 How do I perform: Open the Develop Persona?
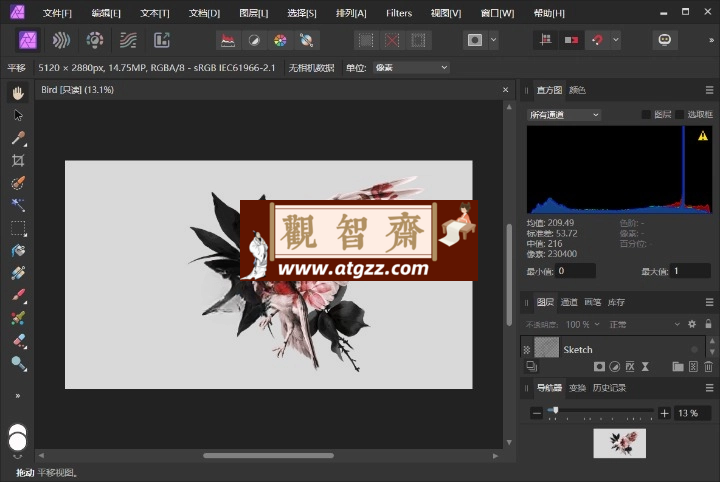pos(95,40)
